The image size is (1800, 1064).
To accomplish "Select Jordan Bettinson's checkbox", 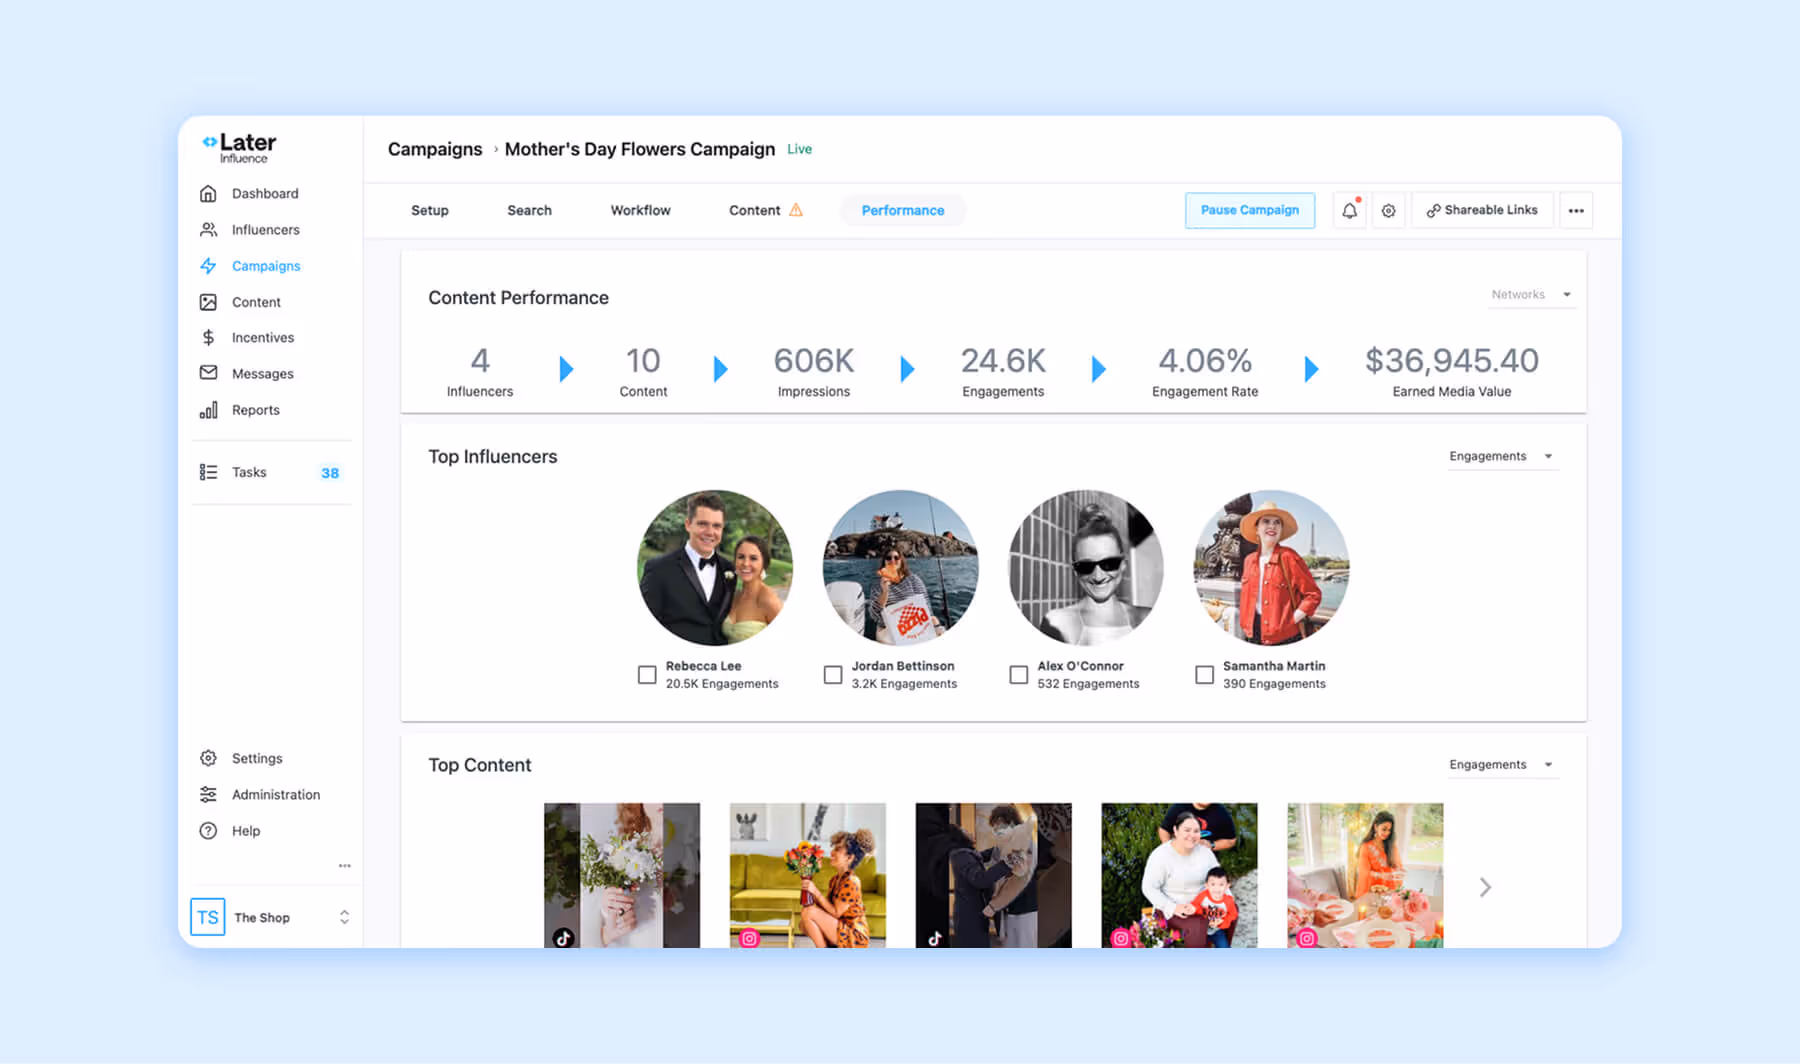I will point(832,674).
